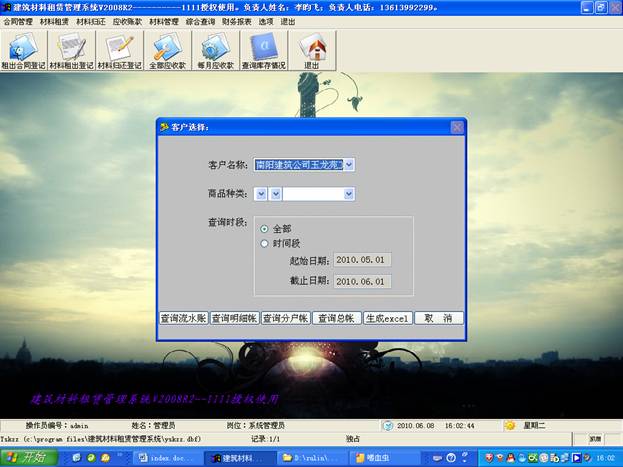Click the 生成excel button
Image resolution: width=623 pixels, height=467 pixels.
tap(387, 318)
